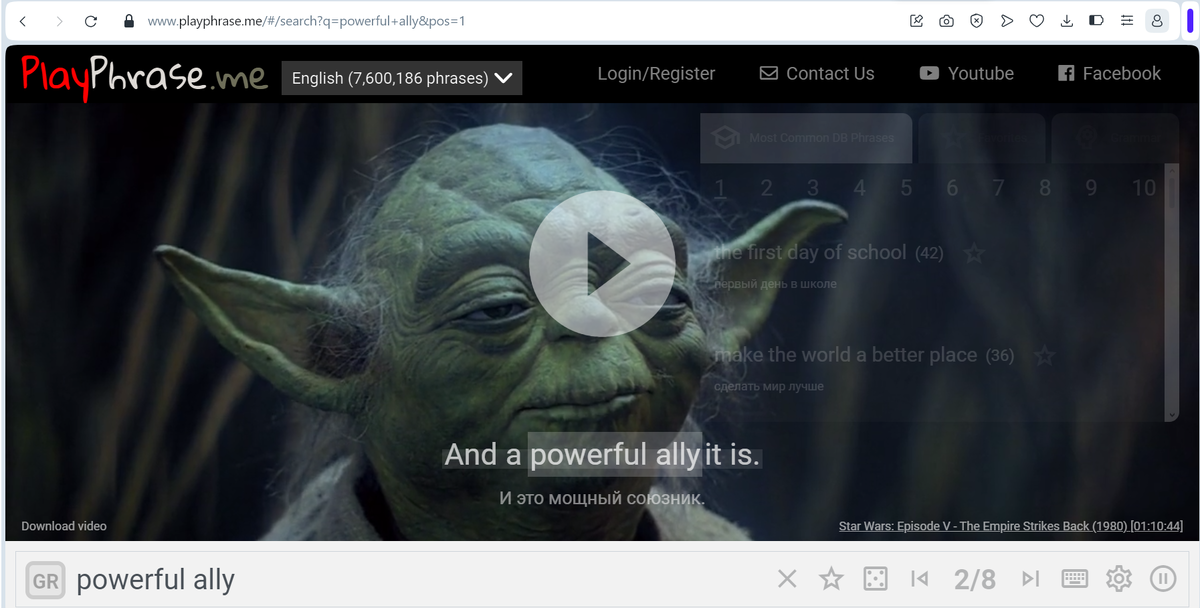Open browser easy setup sliders icon

pyautogui.click(x=1127, y=21)
